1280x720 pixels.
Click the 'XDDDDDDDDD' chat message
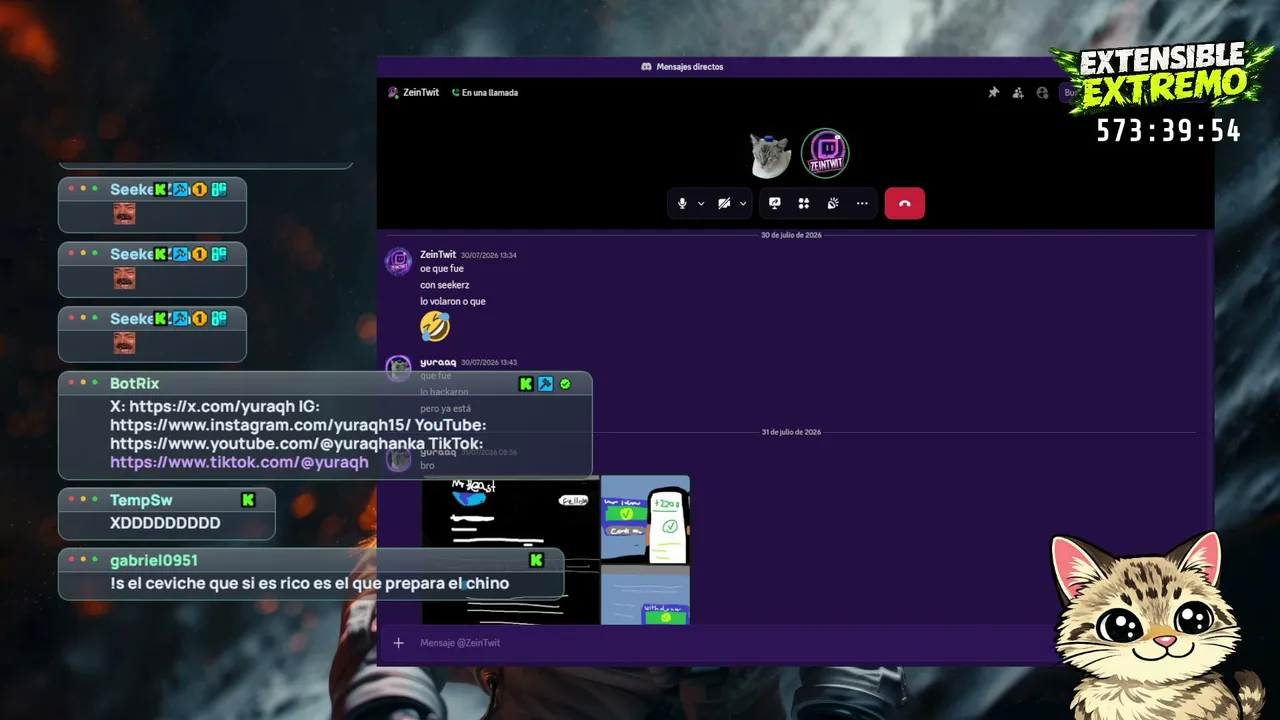tap(165, 523)
